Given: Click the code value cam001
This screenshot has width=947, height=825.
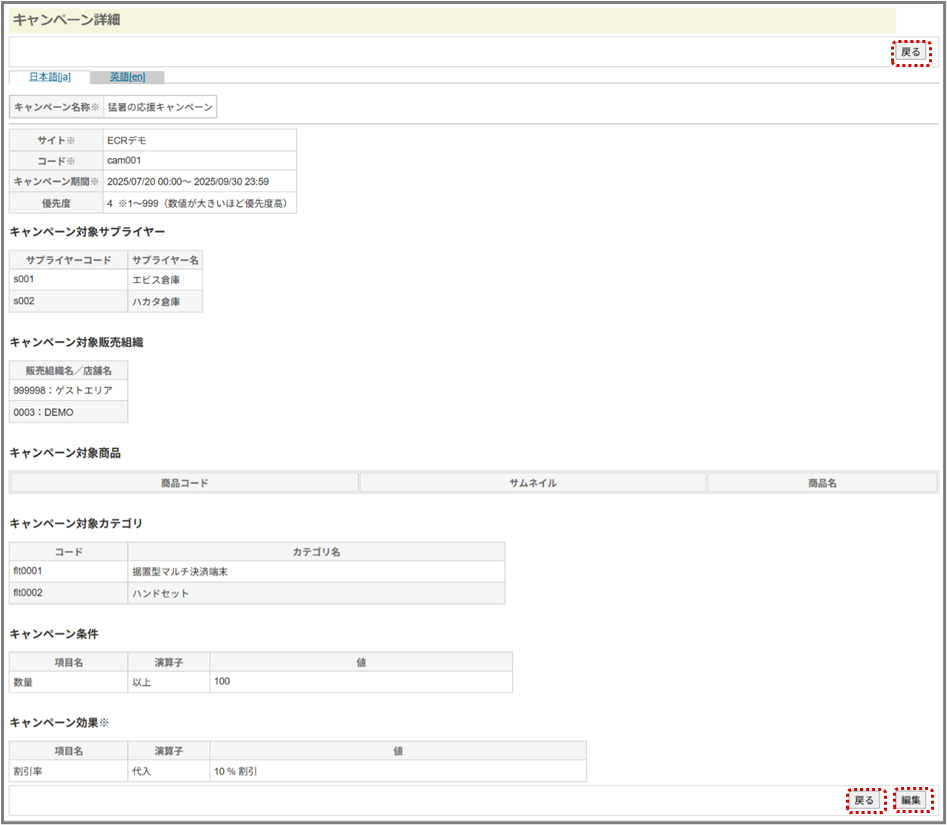Looking at the screenshot, I should coord(127,161).
